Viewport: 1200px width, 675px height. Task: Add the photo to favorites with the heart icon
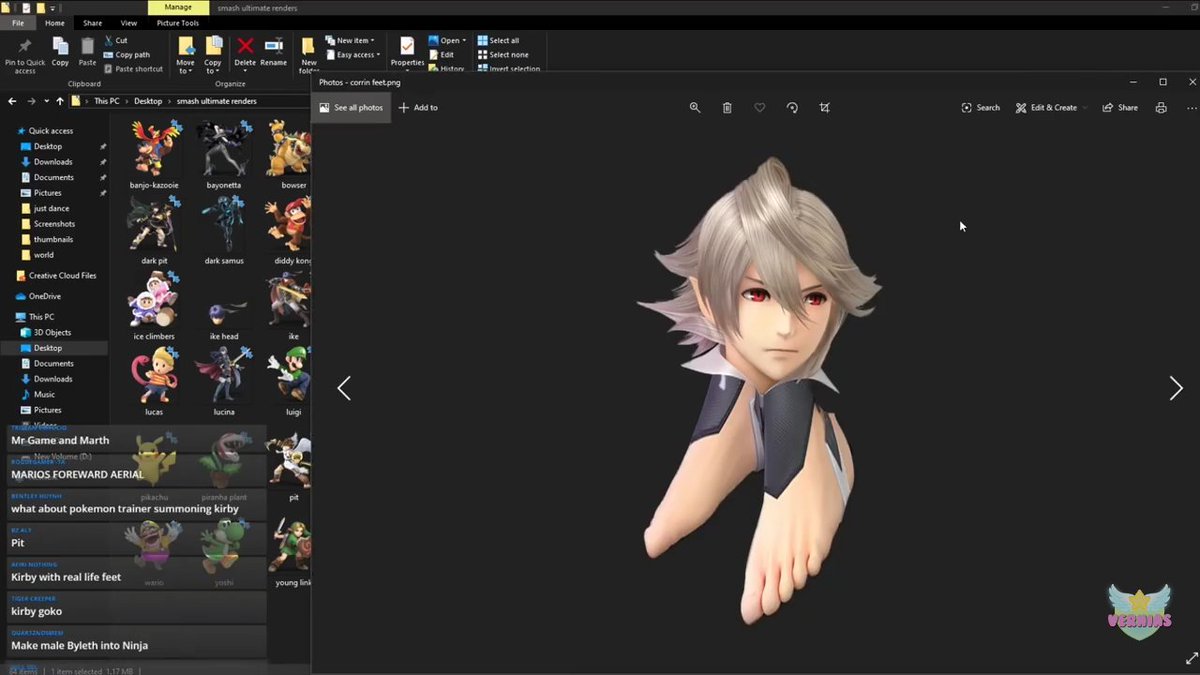tap(760, 107)
